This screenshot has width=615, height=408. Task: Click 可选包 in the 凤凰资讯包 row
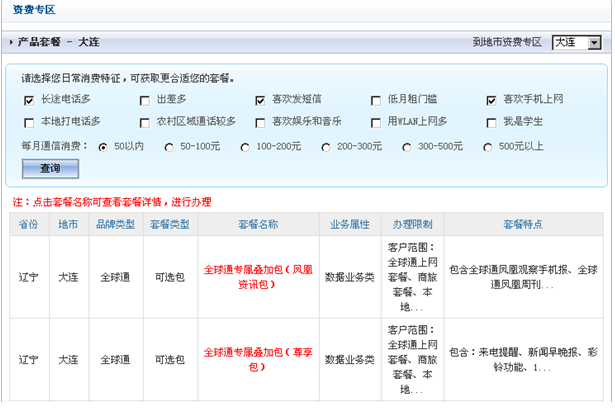170,277
